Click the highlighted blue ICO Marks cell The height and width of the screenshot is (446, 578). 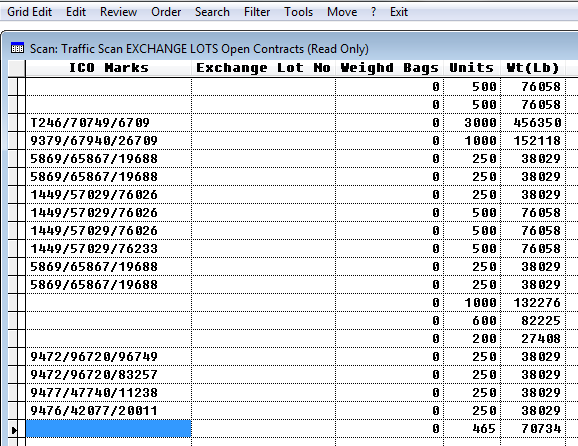tap(109, 429)
